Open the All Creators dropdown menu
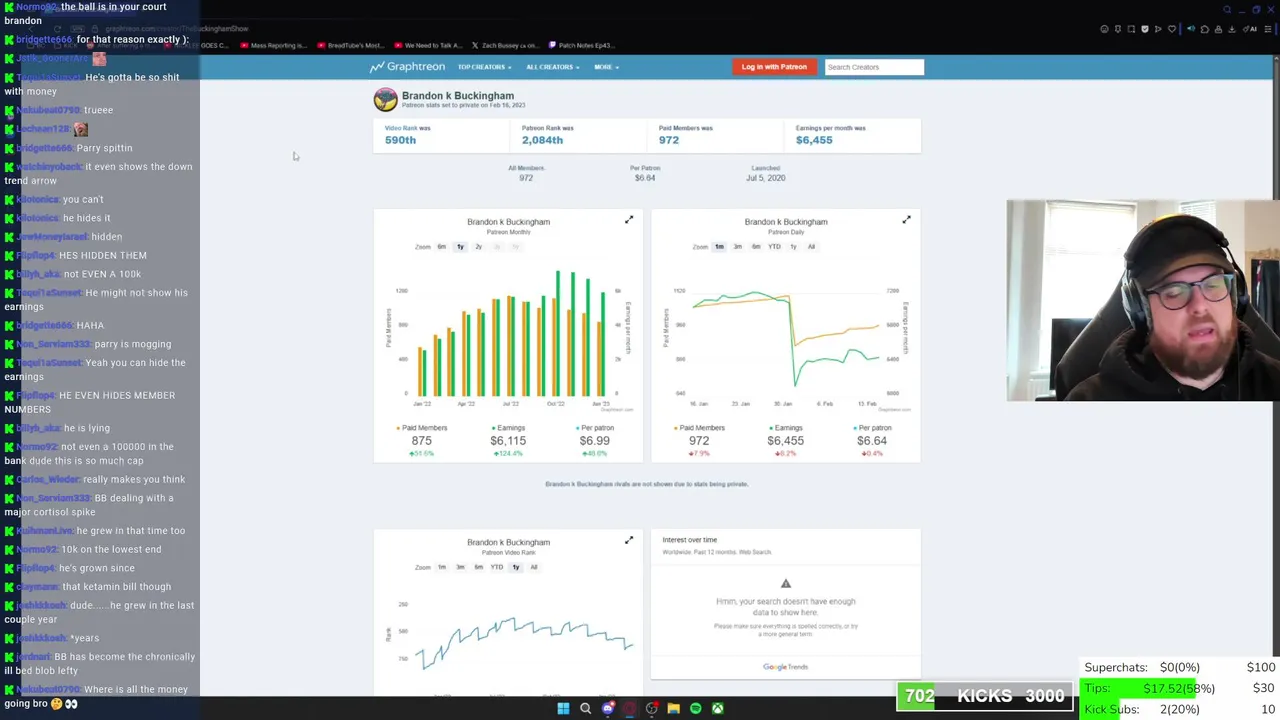Viewport: 1280px width, 720px height. [x=552, y=67]
